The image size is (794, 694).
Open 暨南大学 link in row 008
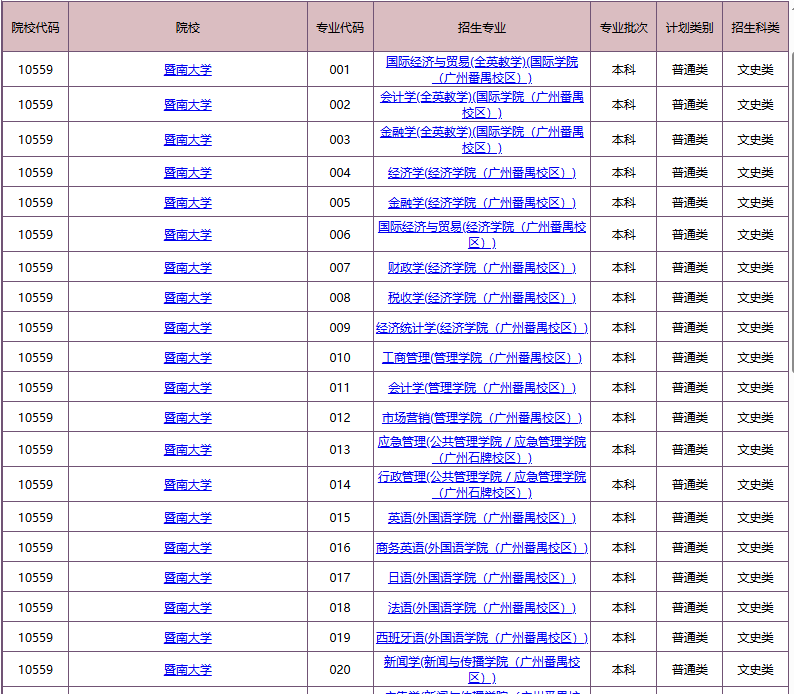(187, 298)
